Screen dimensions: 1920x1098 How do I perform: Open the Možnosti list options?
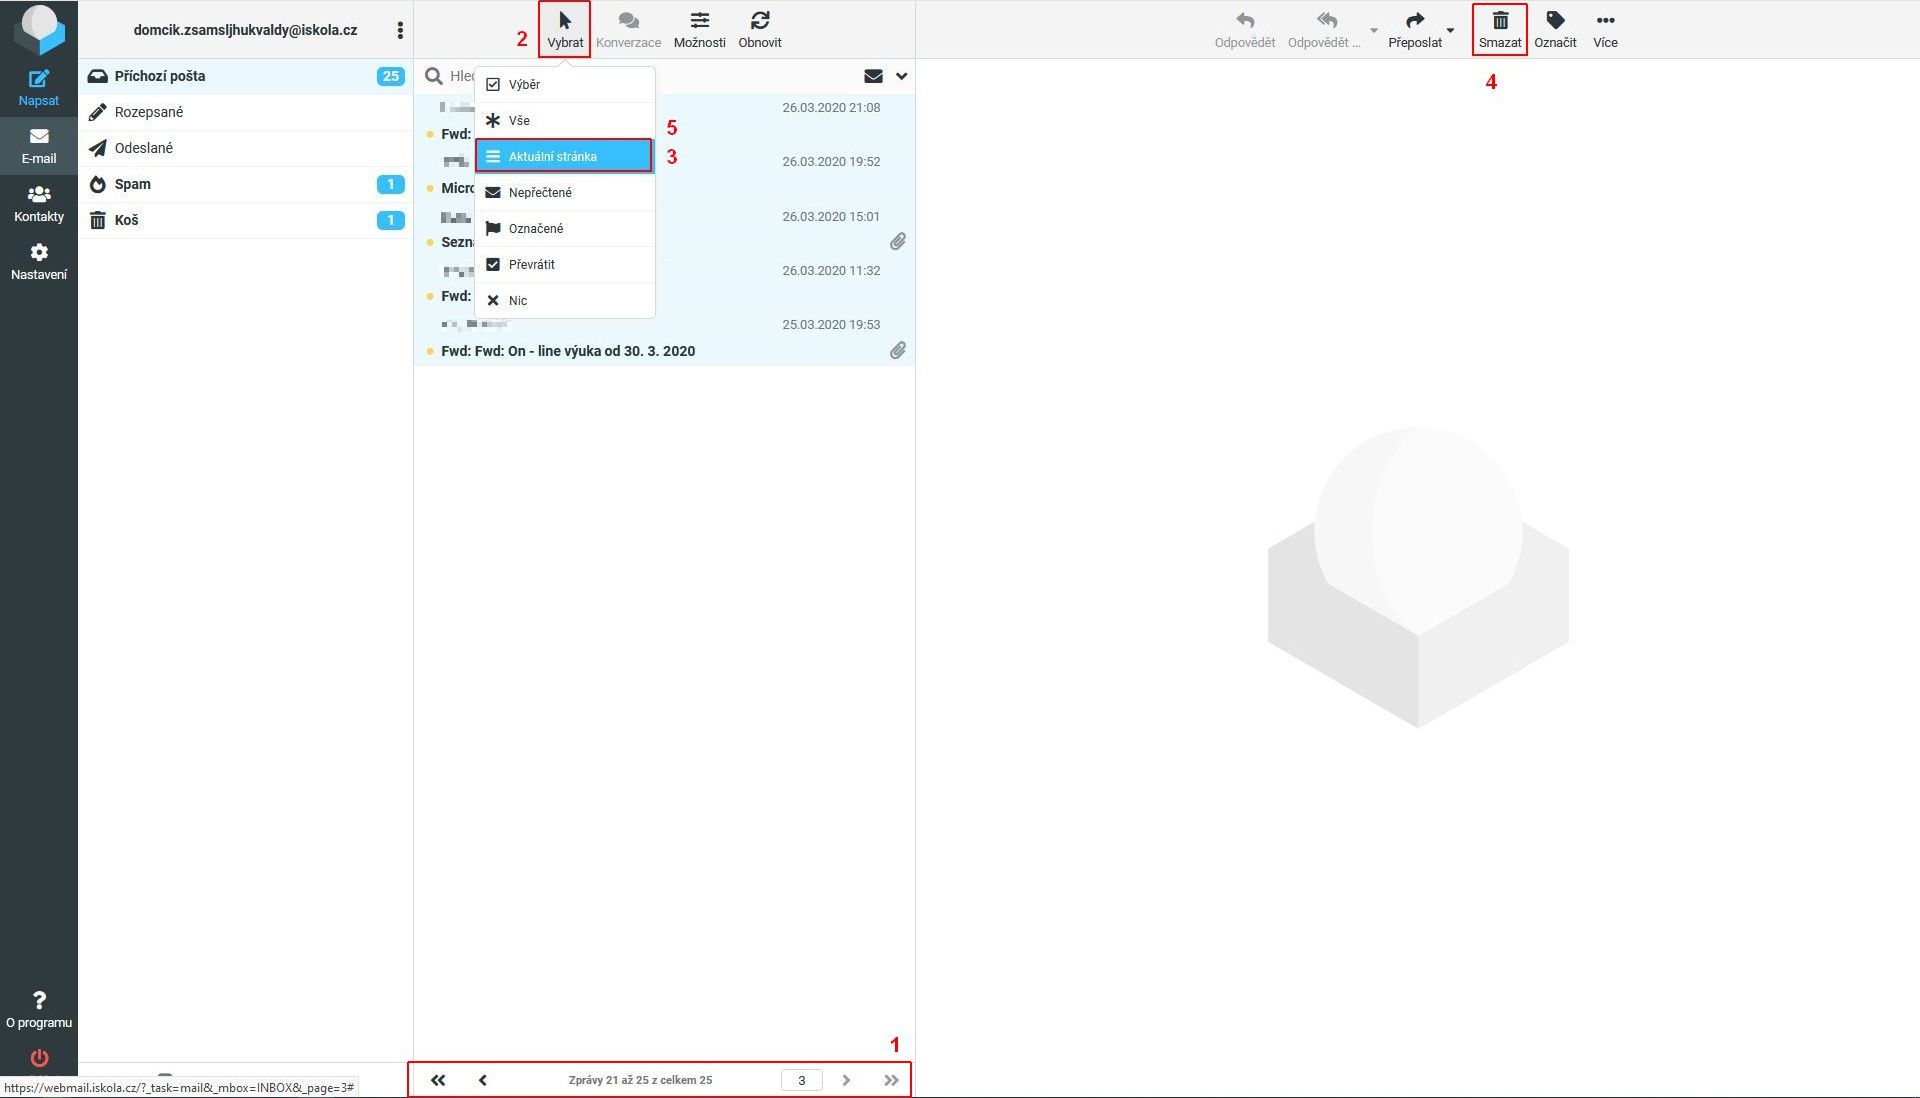pyautogui.click(x=700, y=30)
